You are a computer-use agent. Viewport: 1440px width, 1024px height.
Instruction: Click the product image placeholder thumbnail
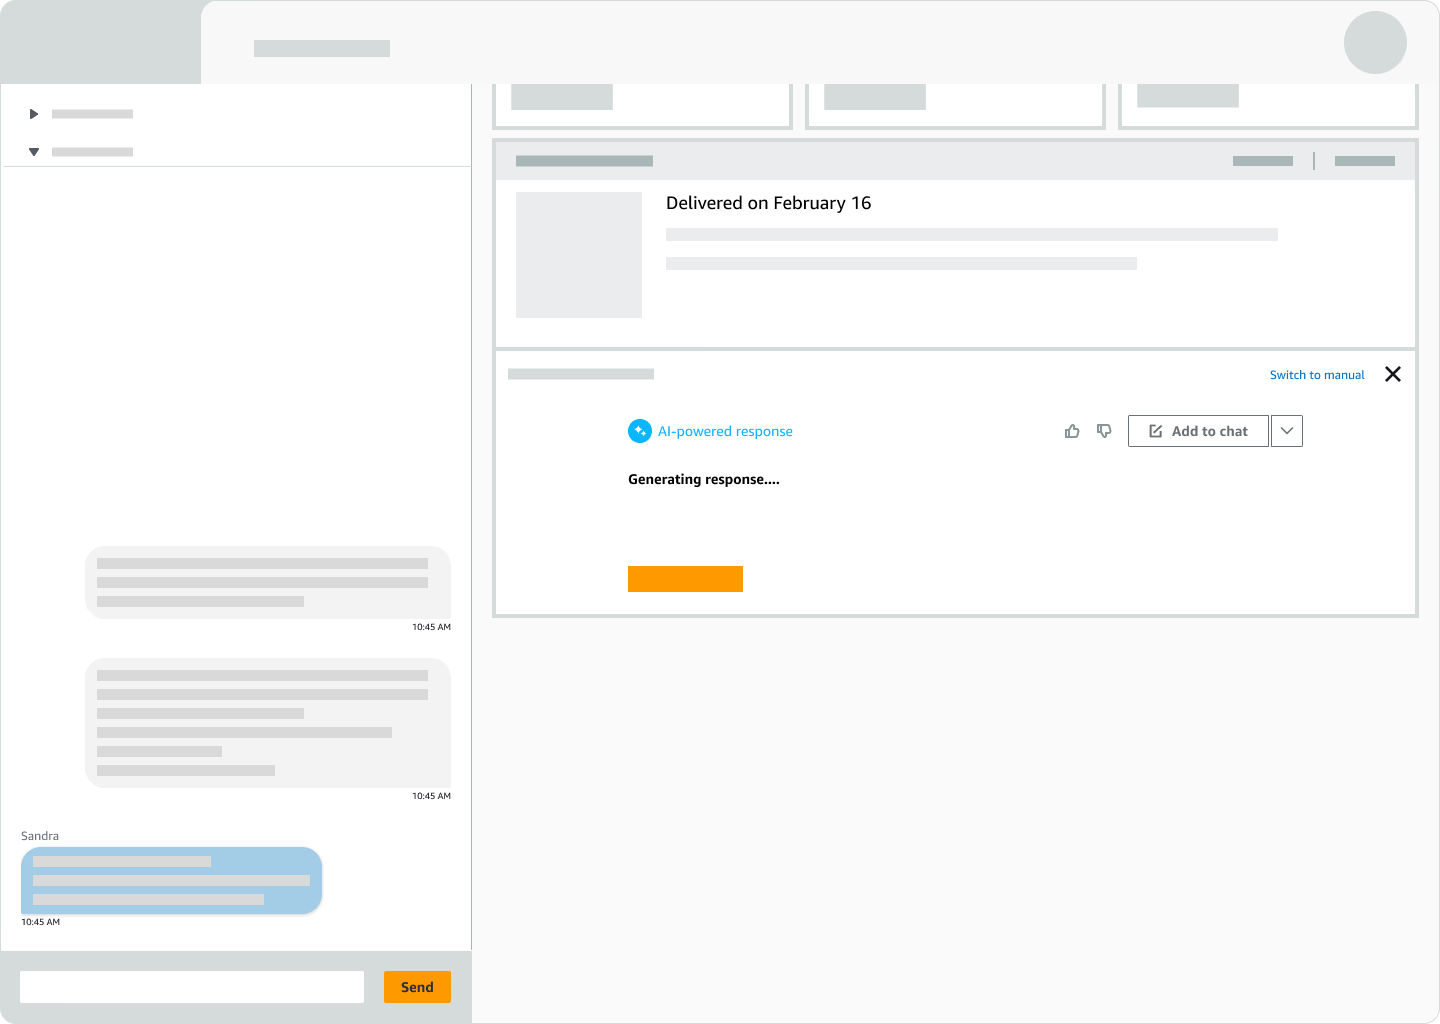click(x=579, y=255)
